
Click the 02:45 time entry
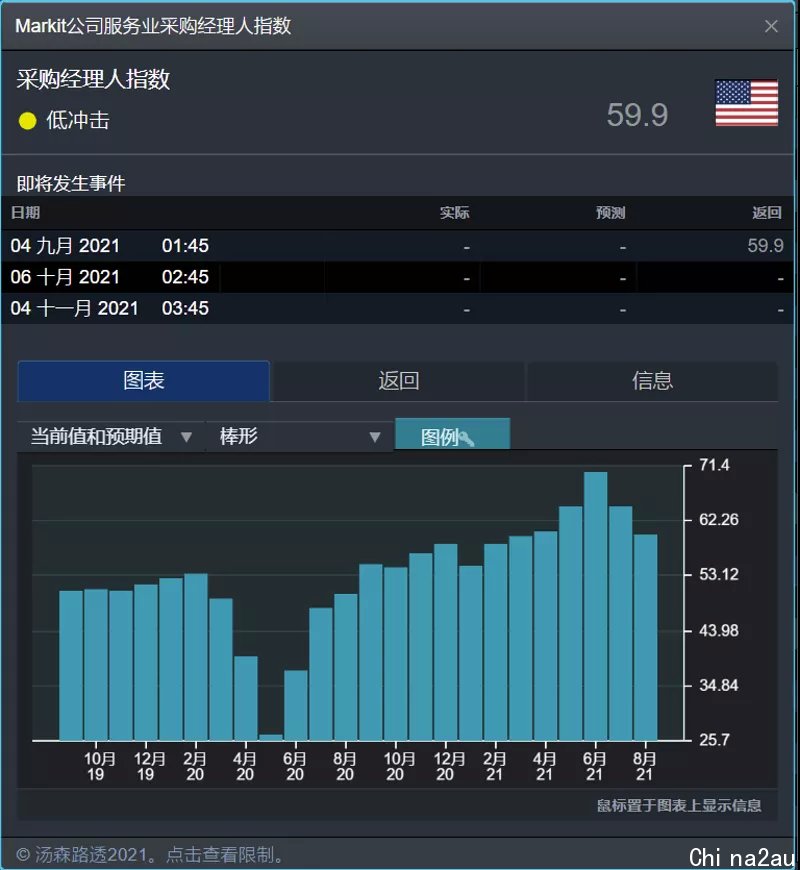click(x=185, y=277)
